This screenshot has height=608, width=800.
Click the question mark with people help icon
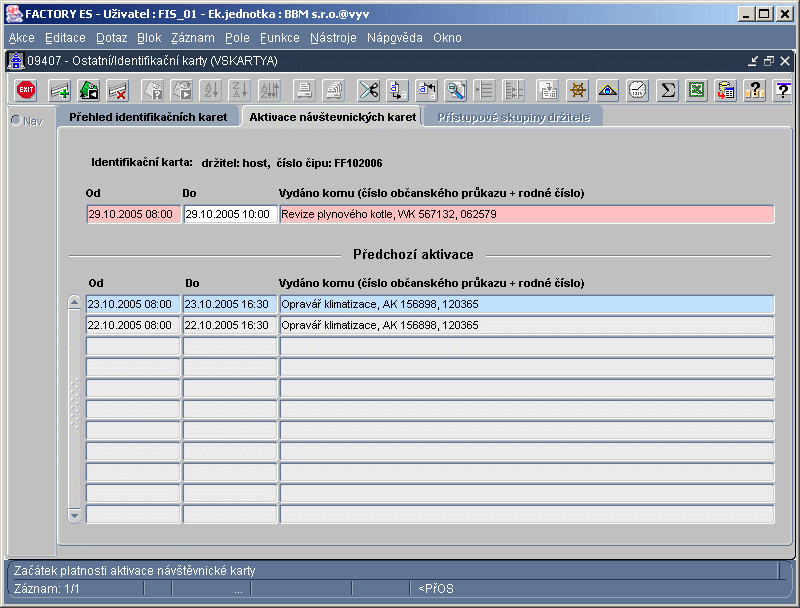pyautogui.click(x=755, y=90)
